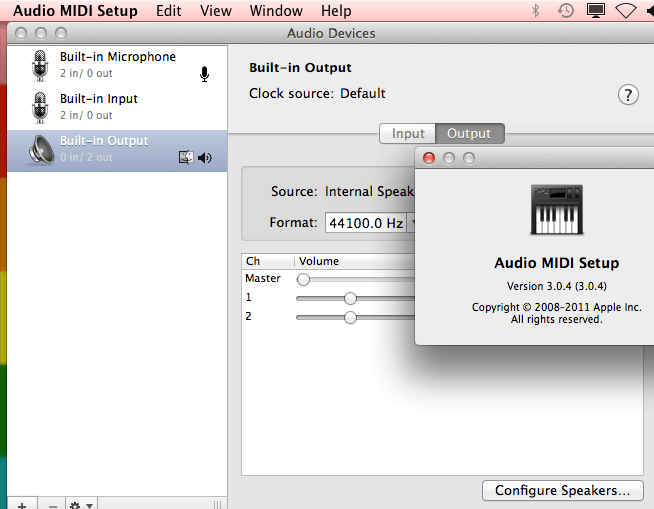Click the system alert sound Finder icon
The height and width of the screenshot is (509, 654).
point(186,157)
